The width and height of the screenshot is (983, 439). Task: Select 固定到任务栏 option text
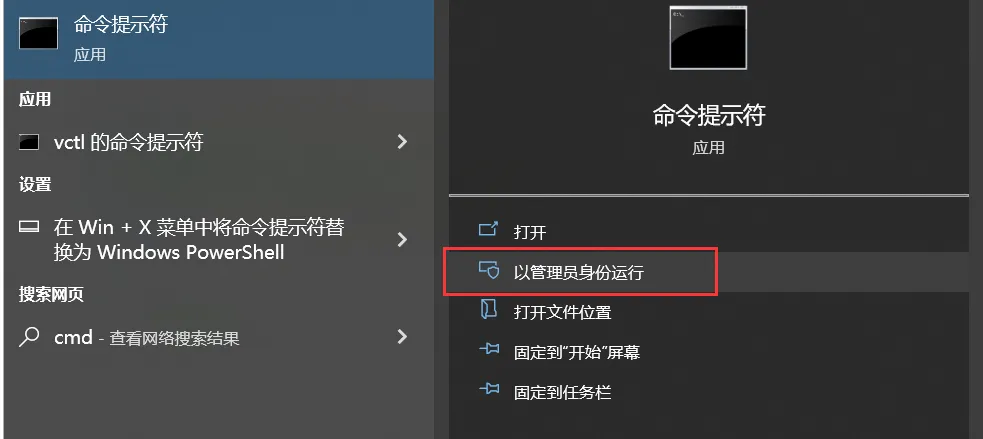tap(562, 393)
